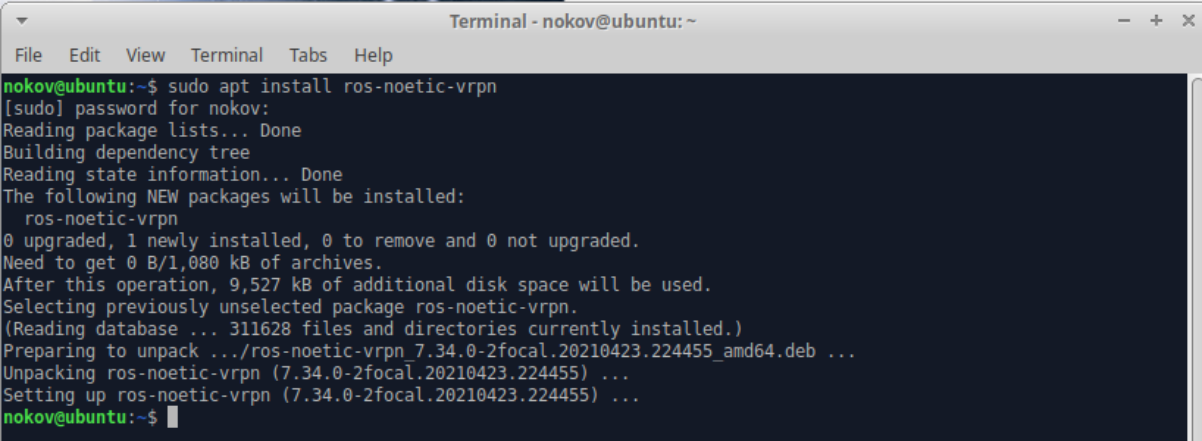Click the block cursor at the last prompt
This screenshot has height=441, width=1202.
pyautogui.click(x=172, y=416)
